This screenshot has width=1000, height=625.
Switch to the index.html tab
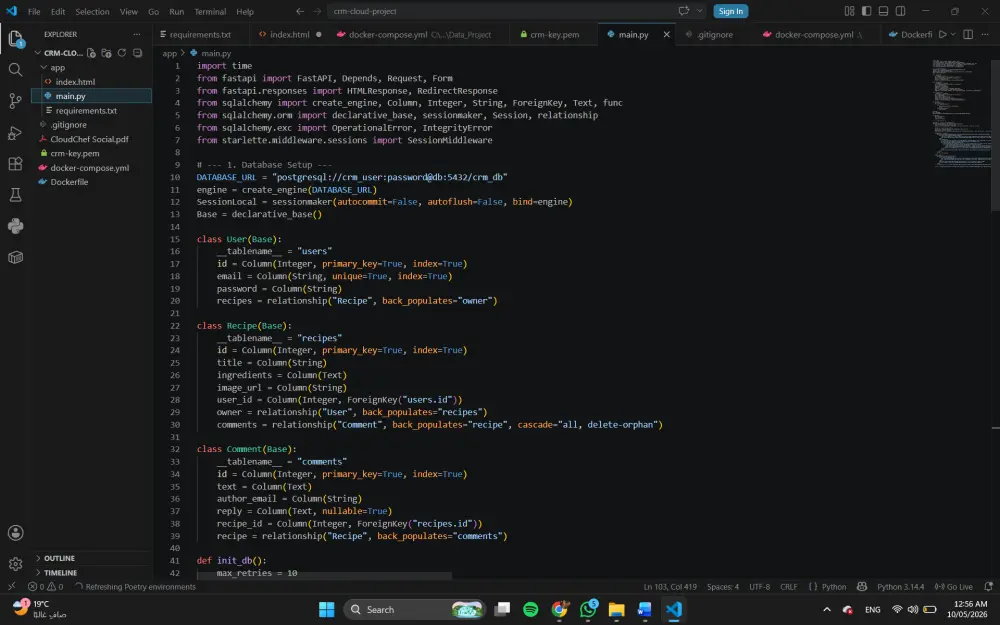click(289, 34)
